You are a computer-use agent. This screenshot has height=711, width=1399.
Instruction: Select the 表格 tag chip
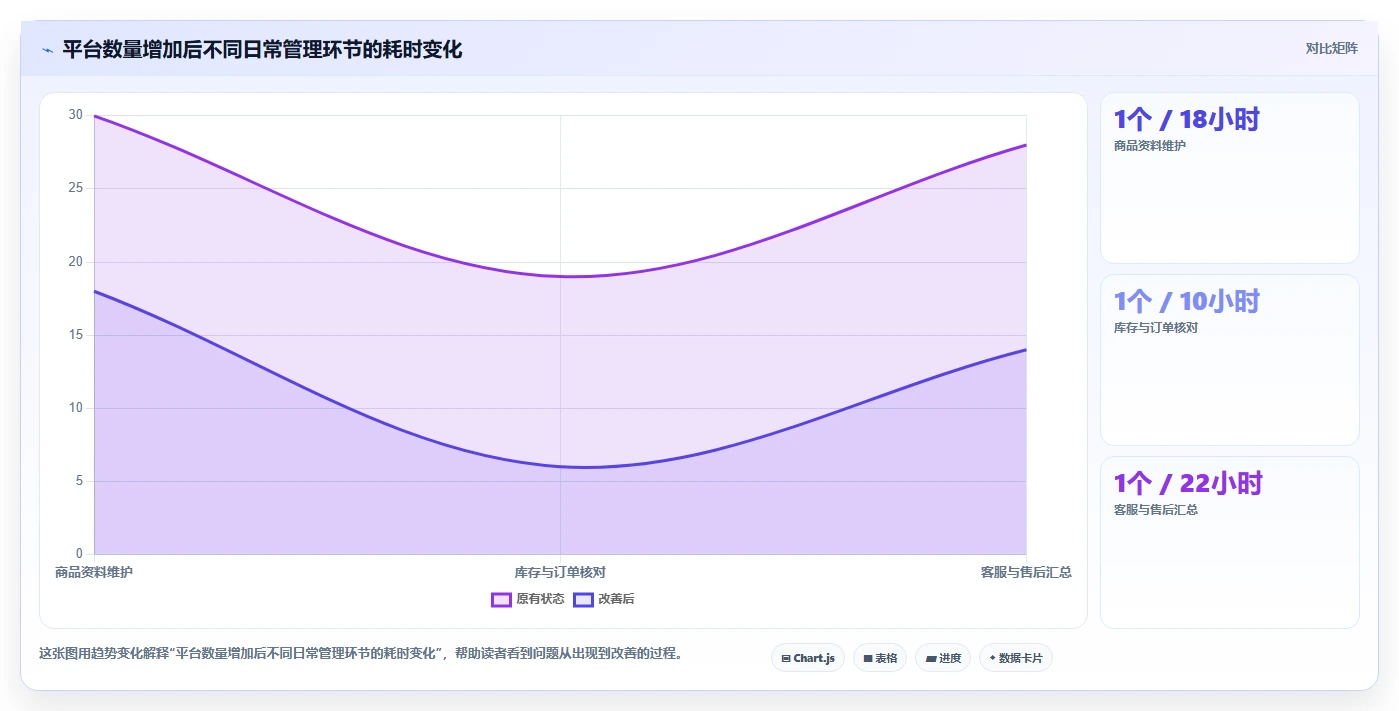(880, 658)
